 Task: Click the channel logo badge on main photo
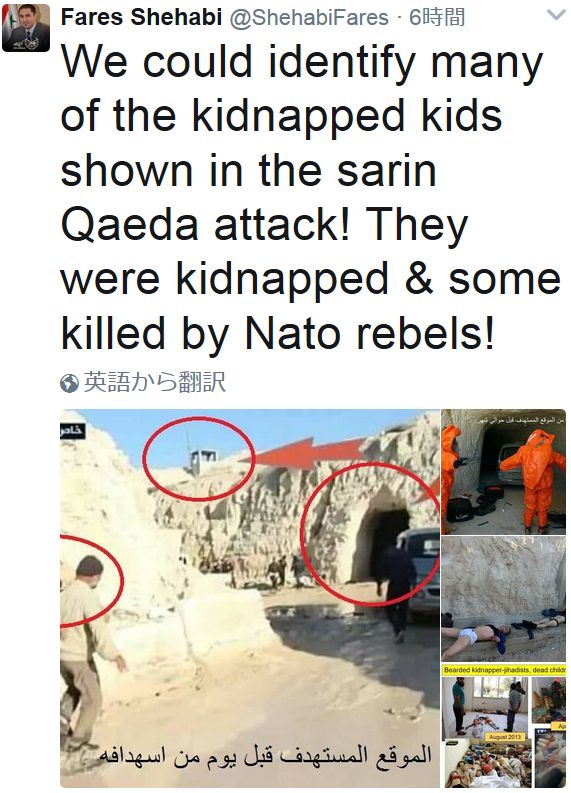[72, 432]
